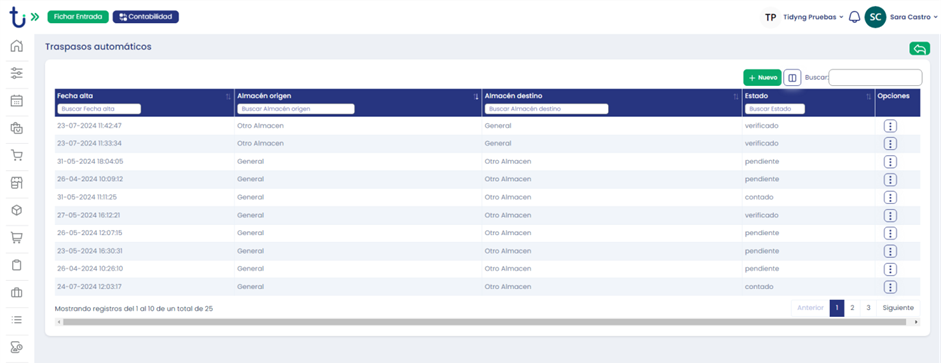Screen dimensions: 941x363
Task: Click the Tidyng logo icon
Action: click(x=17, y=17)
